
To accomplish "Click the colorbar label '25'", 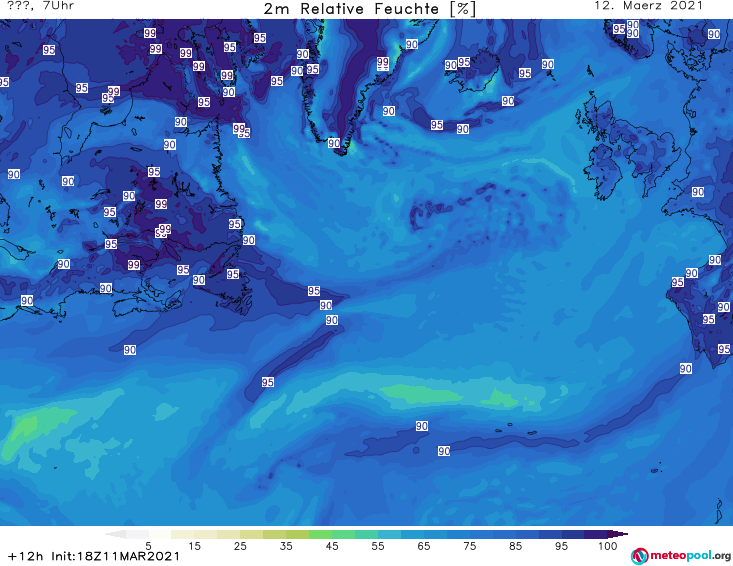I will 240,545.
